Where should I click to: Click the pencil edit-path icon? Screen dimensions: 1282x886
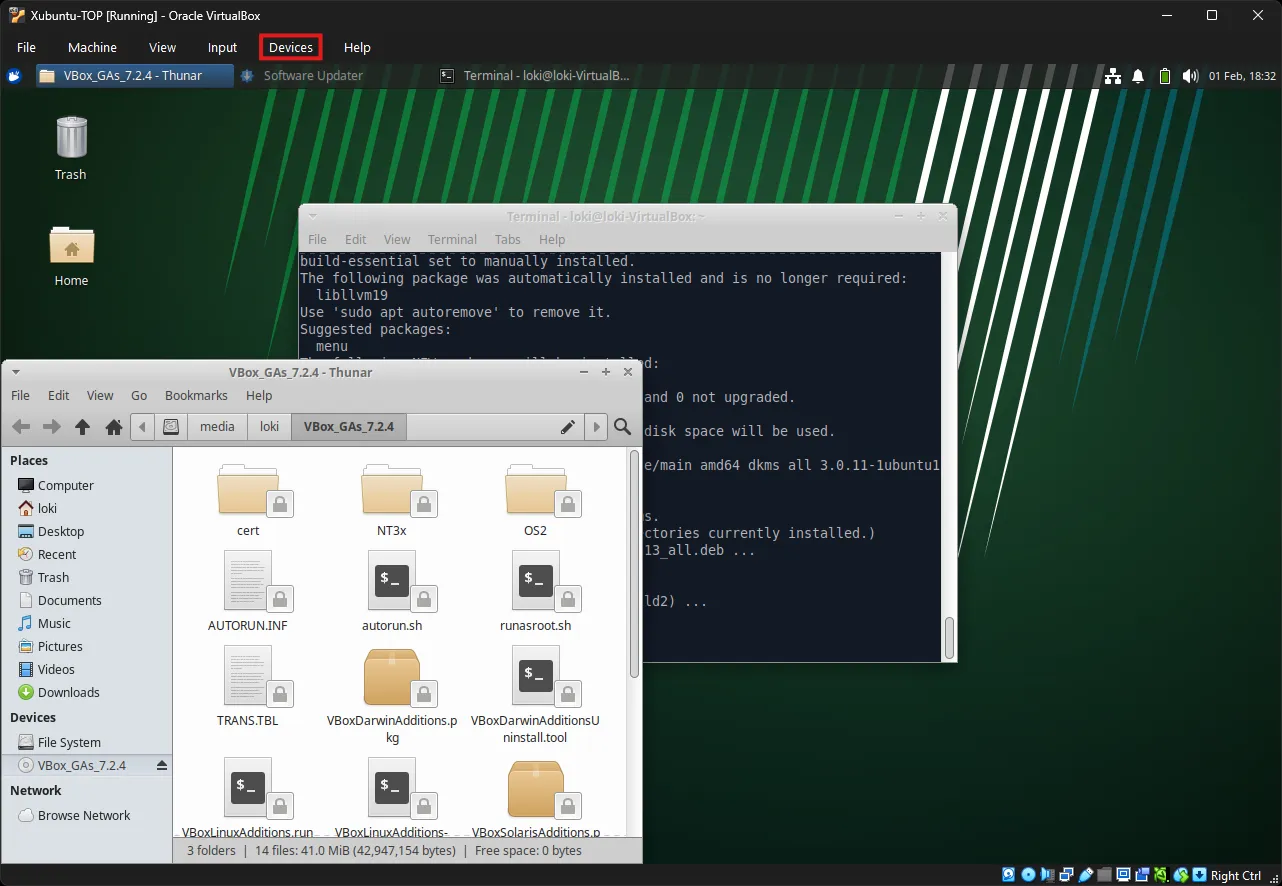[567, 427]
